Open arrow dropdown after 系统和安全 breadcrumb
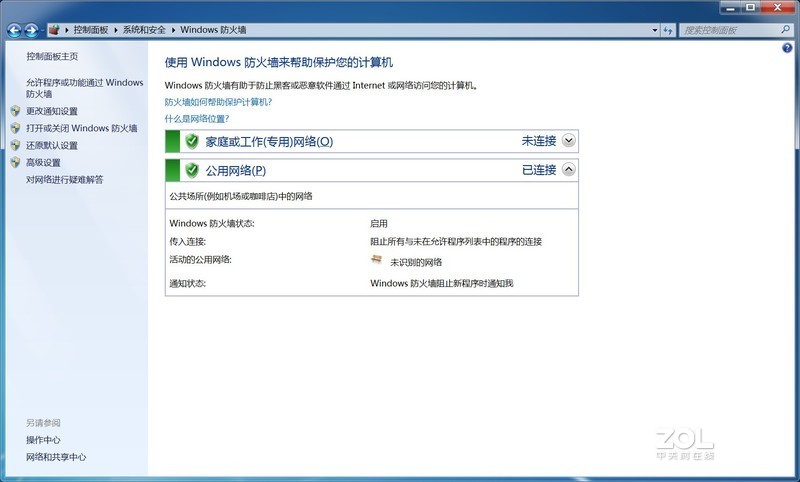800x482 pixels. point(173,30)
